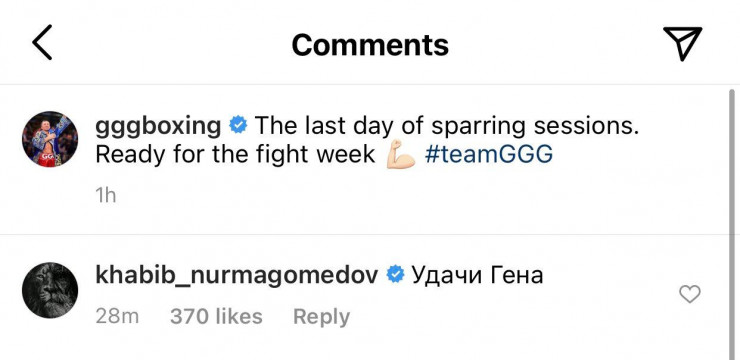The width and height of the screenshot is (740, 360).
Task: Open khabib_nurmagomedov's lion avatar
Action: 50,290
